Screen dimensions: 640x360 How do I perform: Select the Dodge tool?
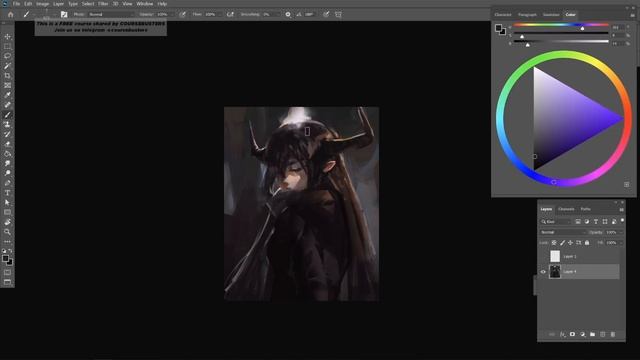pyautogui.click(x=7, y=173)
